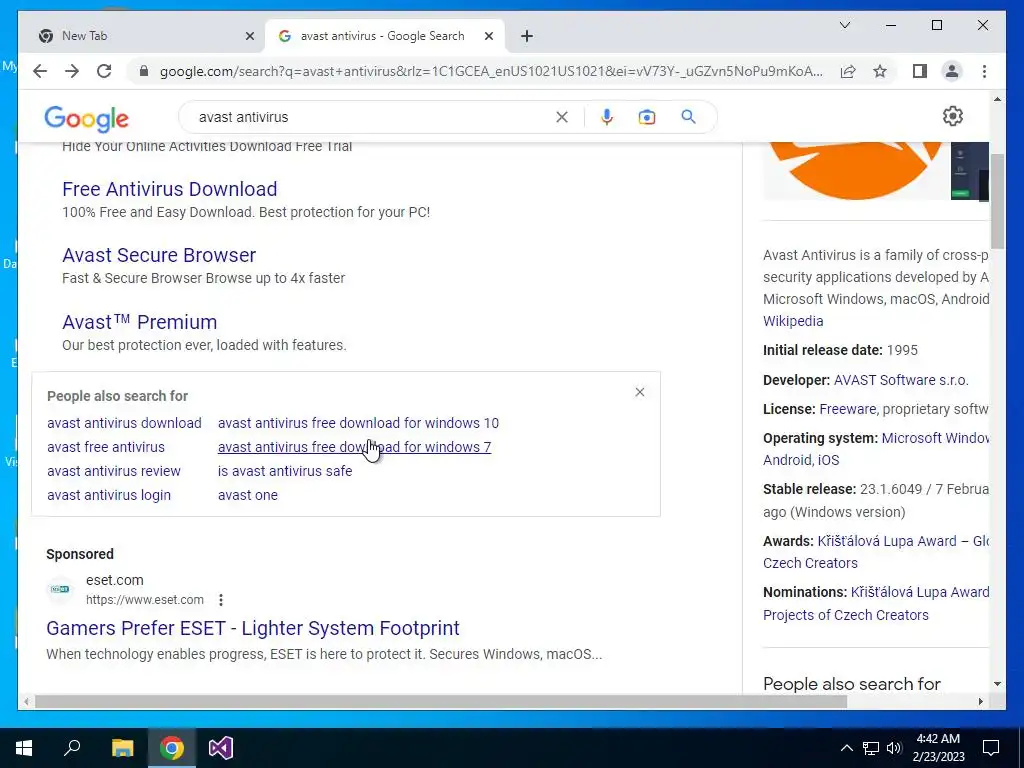Select avast antivirus free download for windows 7

[x=355, y=447]
